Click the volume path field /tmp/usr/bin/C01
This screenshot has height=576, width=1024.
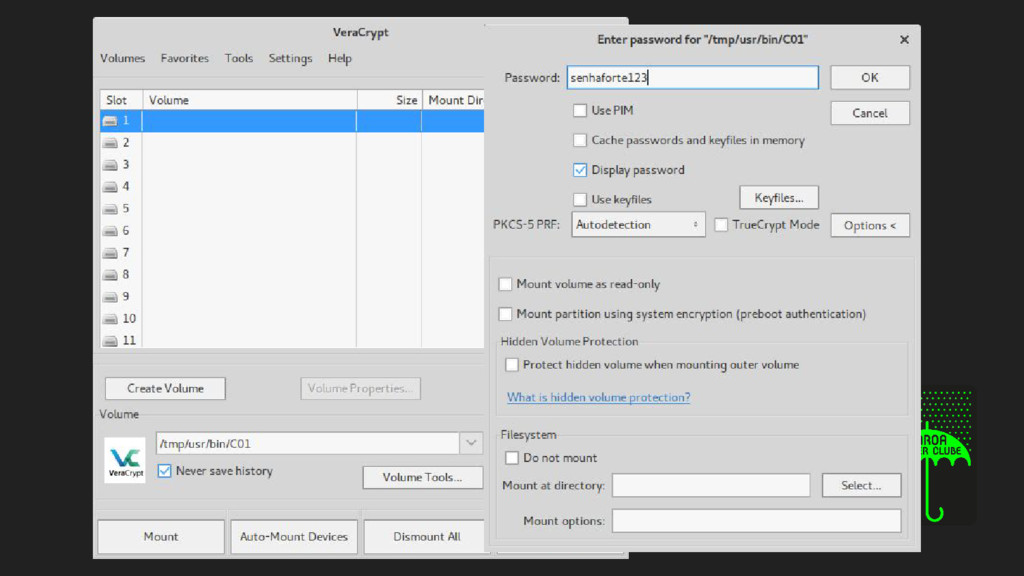pyautogui.click(x=308, y=443)
